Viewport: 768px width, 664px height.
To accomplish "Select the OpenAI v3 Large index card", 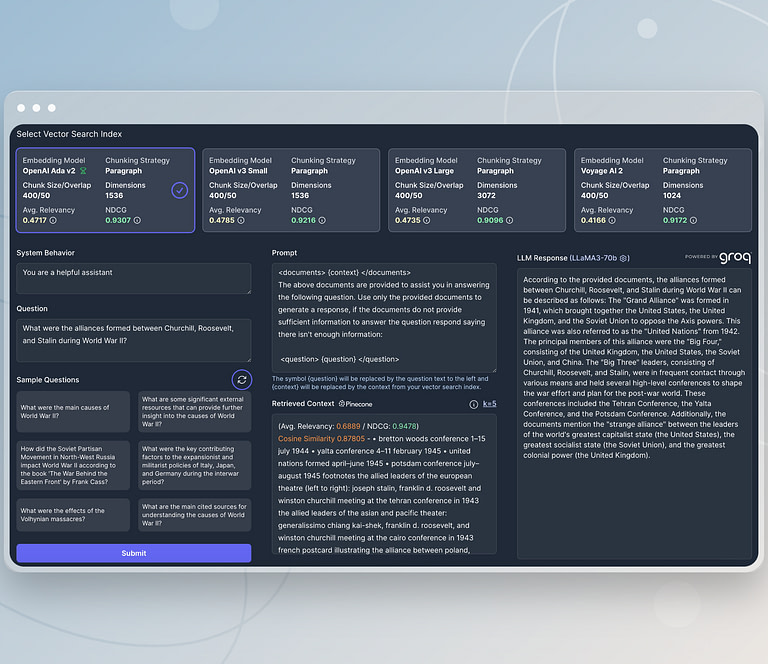I will [477, 190].
